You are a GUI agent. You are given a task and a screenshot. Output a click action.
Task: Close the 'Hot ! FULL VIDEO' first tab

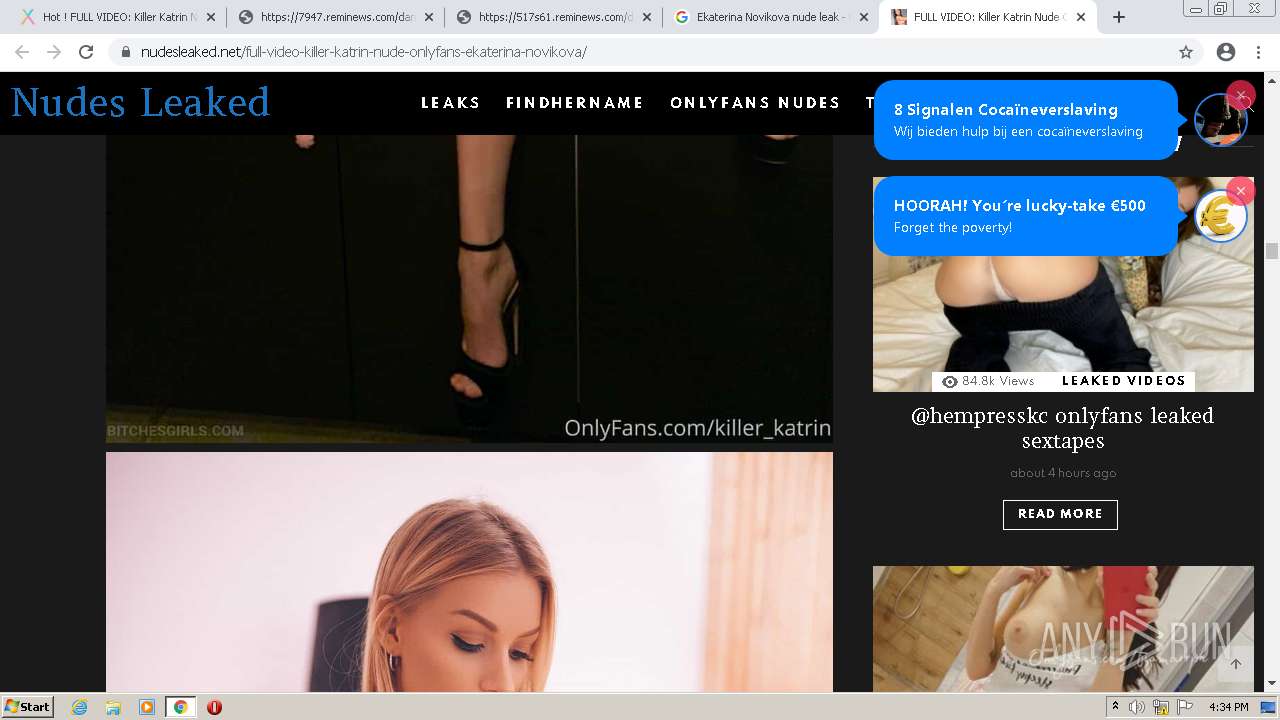(x=210, y=17)
